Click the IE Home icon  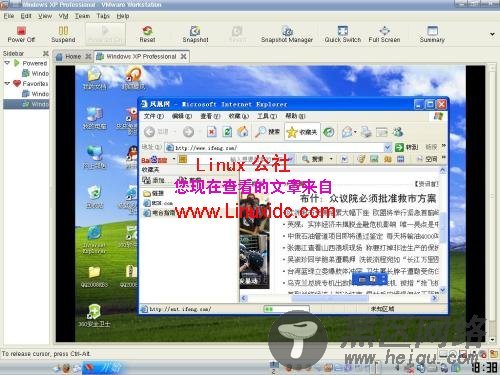coord(243,132)
